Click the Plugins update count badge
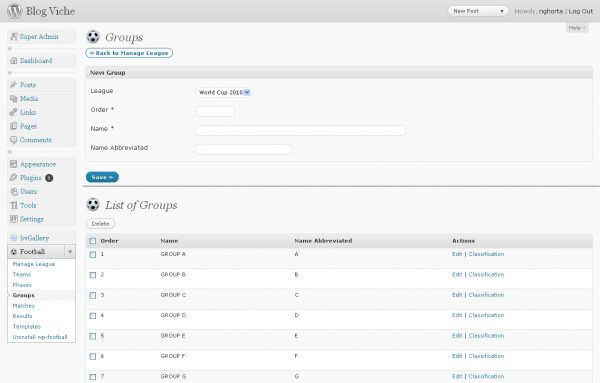The image size is (600, 383). [49, 178]
